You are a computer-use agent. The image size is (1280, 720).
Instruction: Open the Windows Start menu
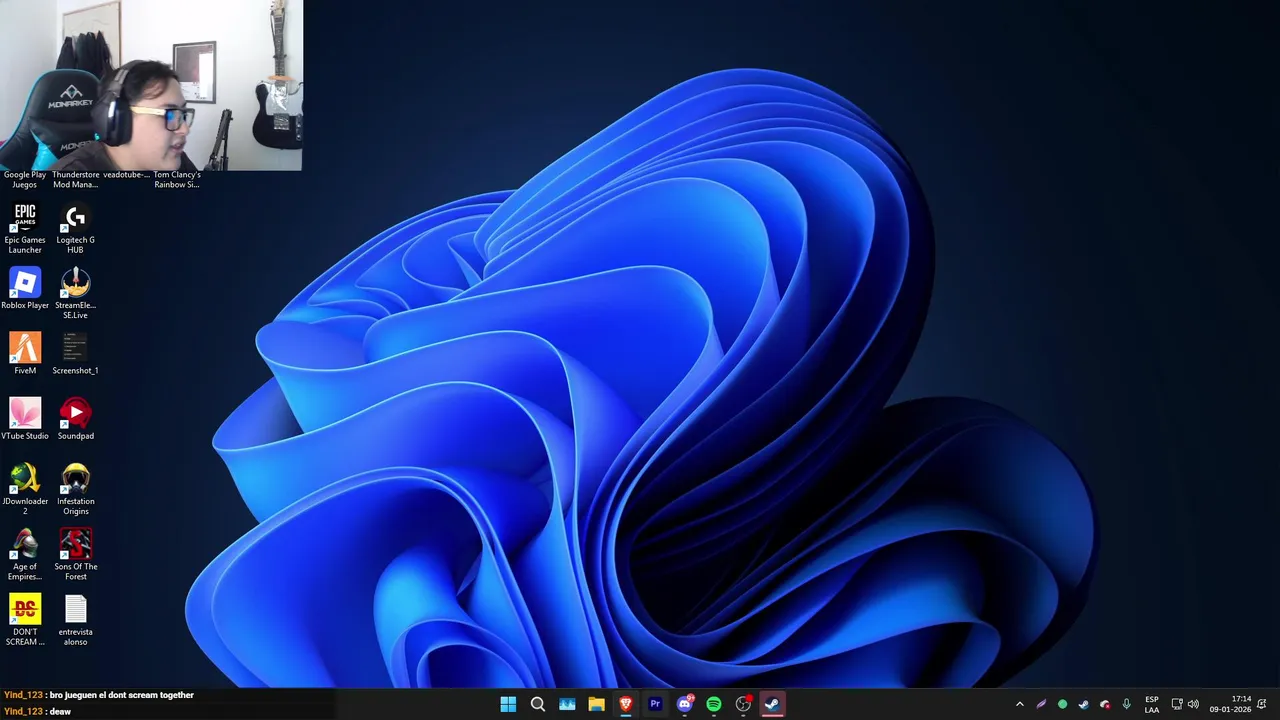click(508, 704)
